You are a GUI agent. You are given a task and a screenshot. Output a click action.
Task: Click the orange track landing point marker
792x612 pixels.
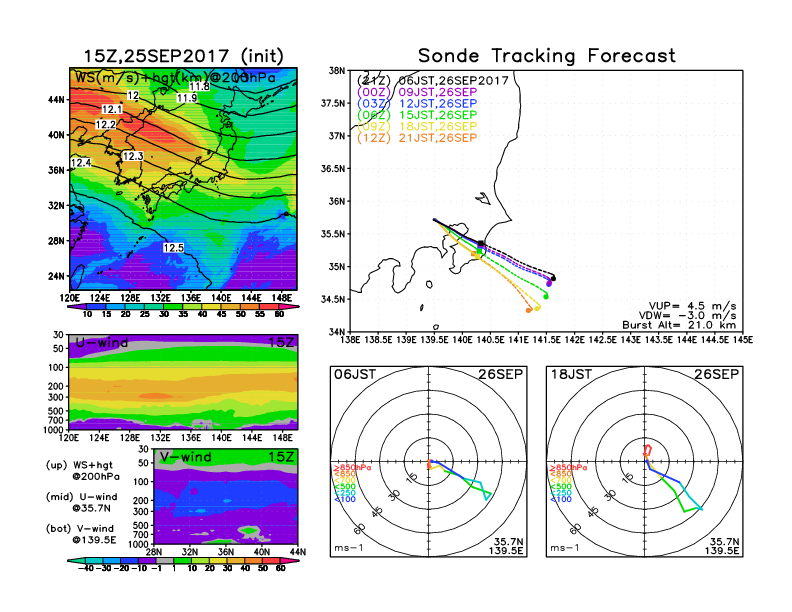pyautogui.click(x=528, y=310)
